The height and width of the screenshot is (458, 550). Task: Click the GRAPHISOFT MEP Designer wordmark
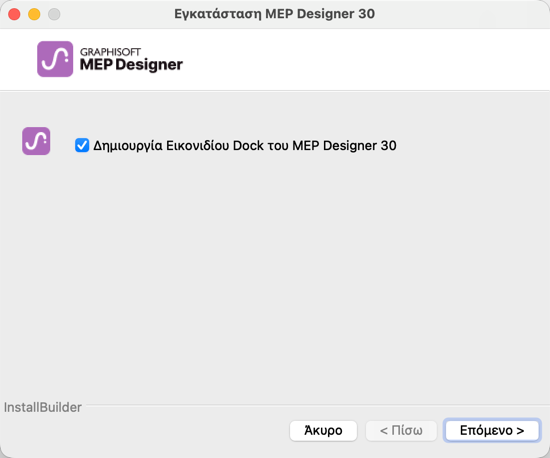click(x=131, y=59)
